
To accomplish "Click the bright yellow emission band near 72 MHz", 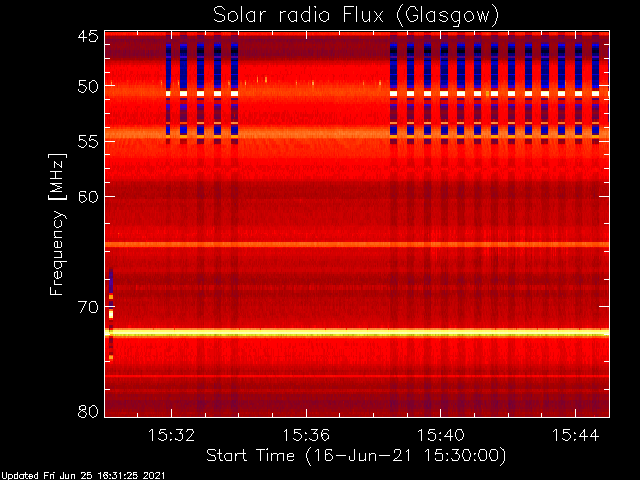I will tap(357, 333).
